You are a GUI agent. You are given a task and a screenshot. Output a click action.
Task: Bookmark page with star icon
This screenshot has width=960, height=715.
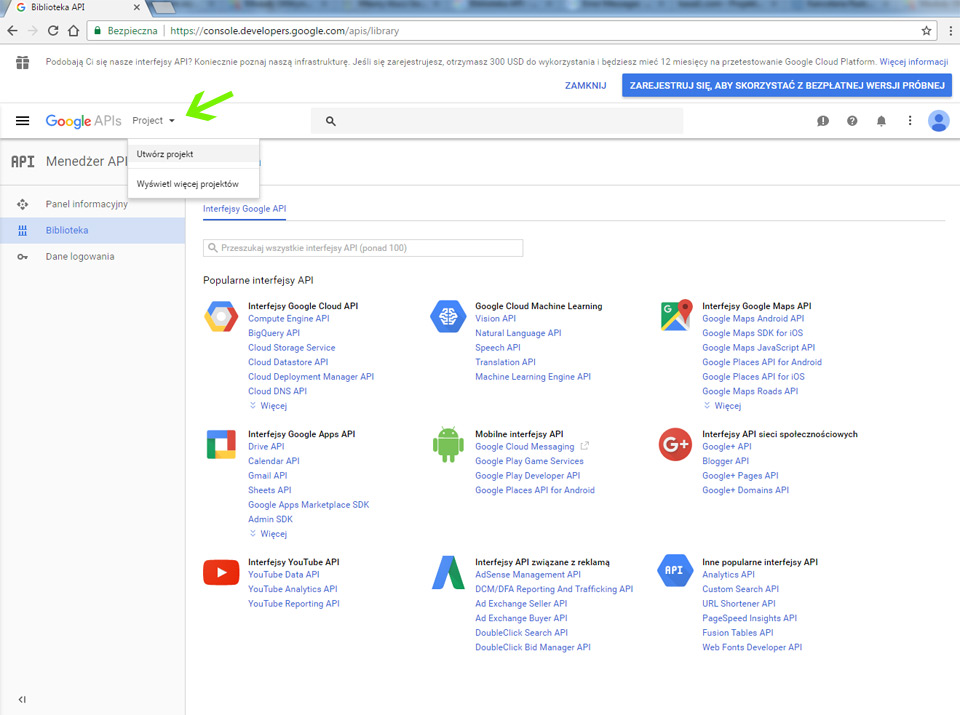[x=926, y=31]
